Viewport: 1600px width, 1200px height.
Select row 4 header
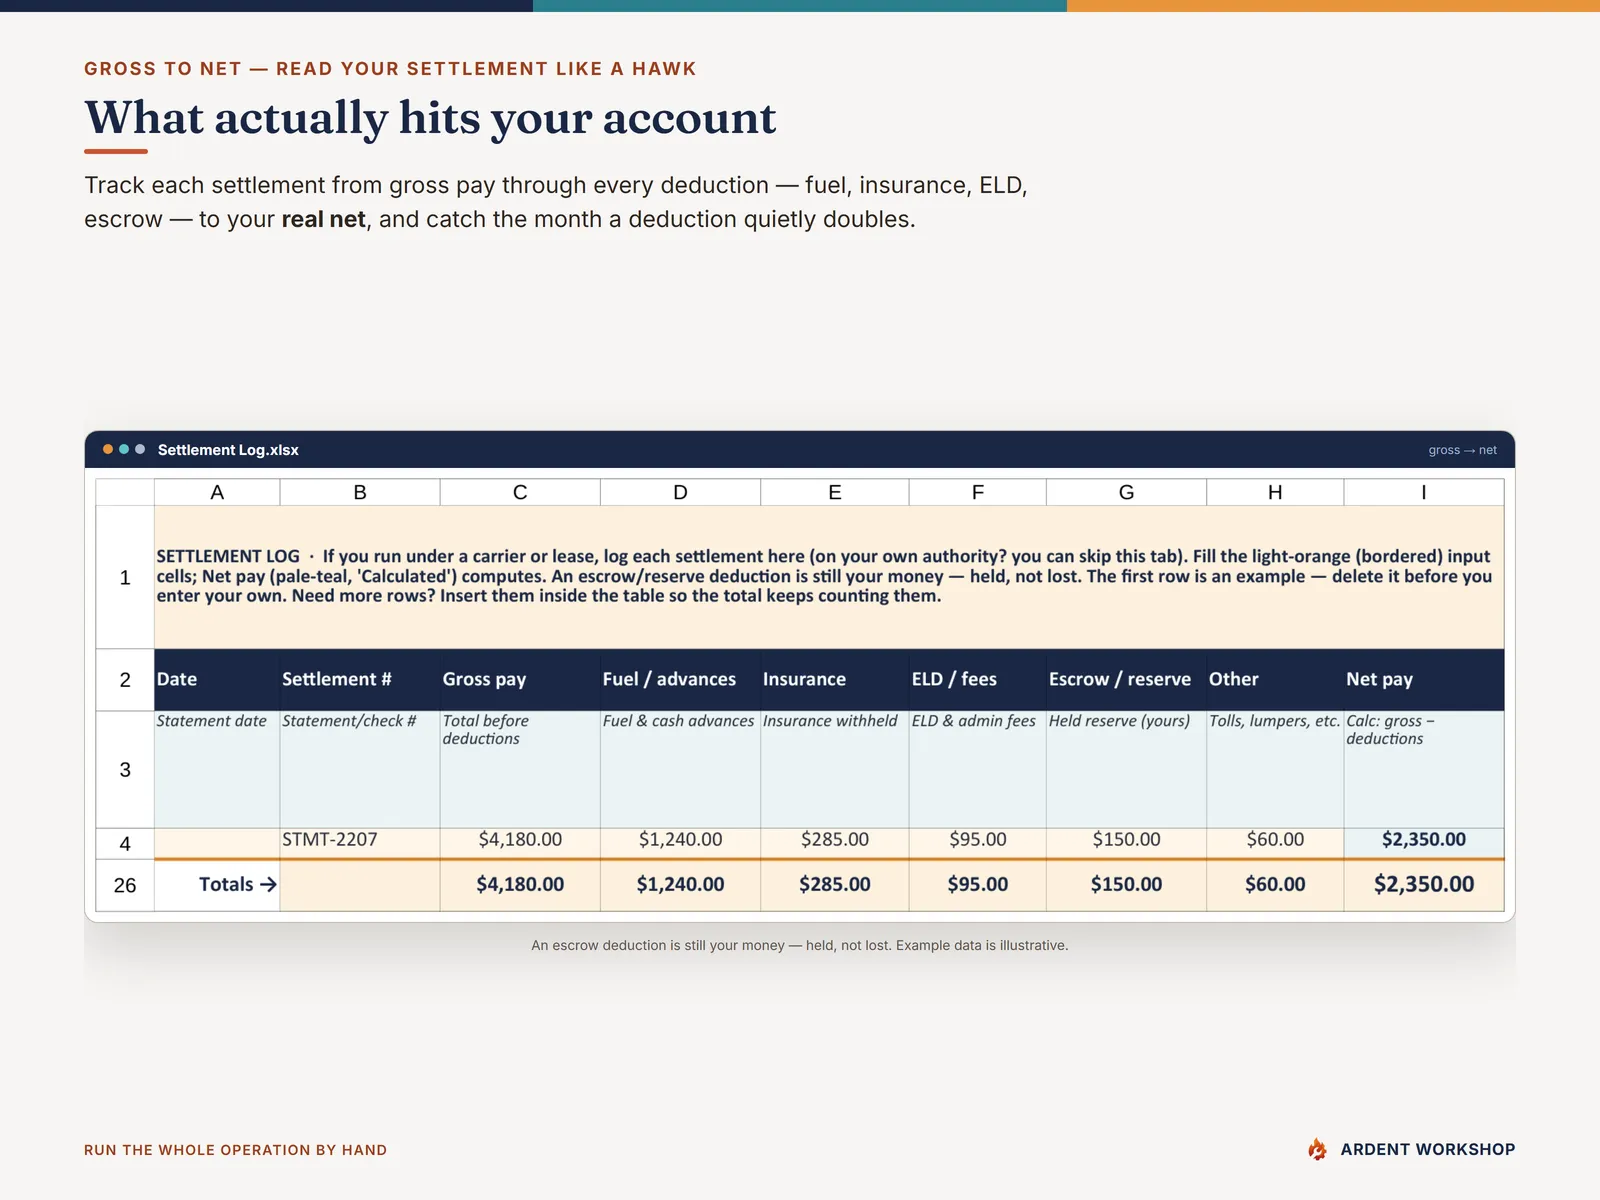tap(125, 843)
